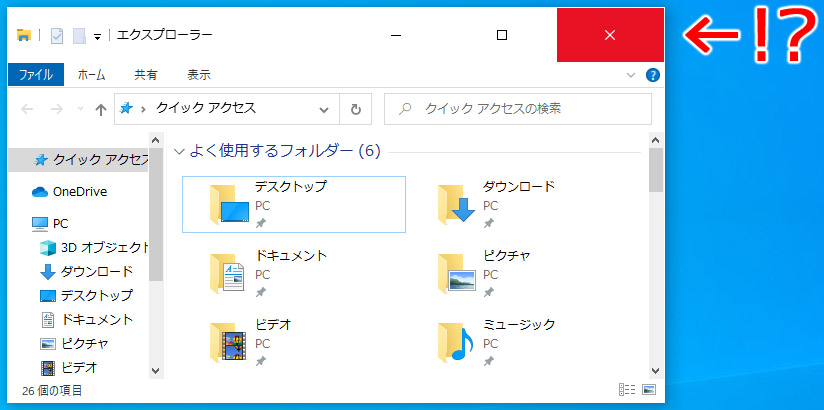Open the recent locations dropdown arrow
The height and width of the screenshot is (410, 824).
(x=80, y=109)
